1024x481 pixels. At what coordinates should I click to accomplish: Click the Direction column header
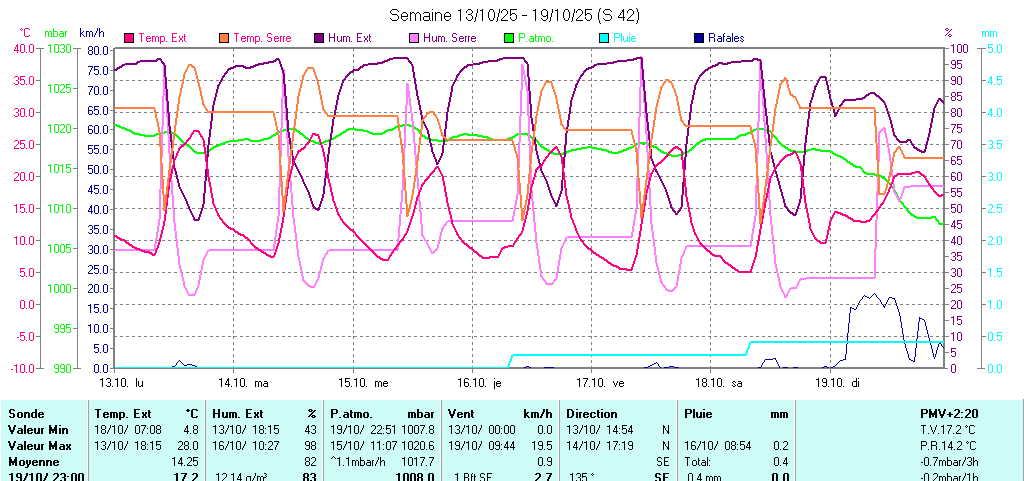coord(592,413)
